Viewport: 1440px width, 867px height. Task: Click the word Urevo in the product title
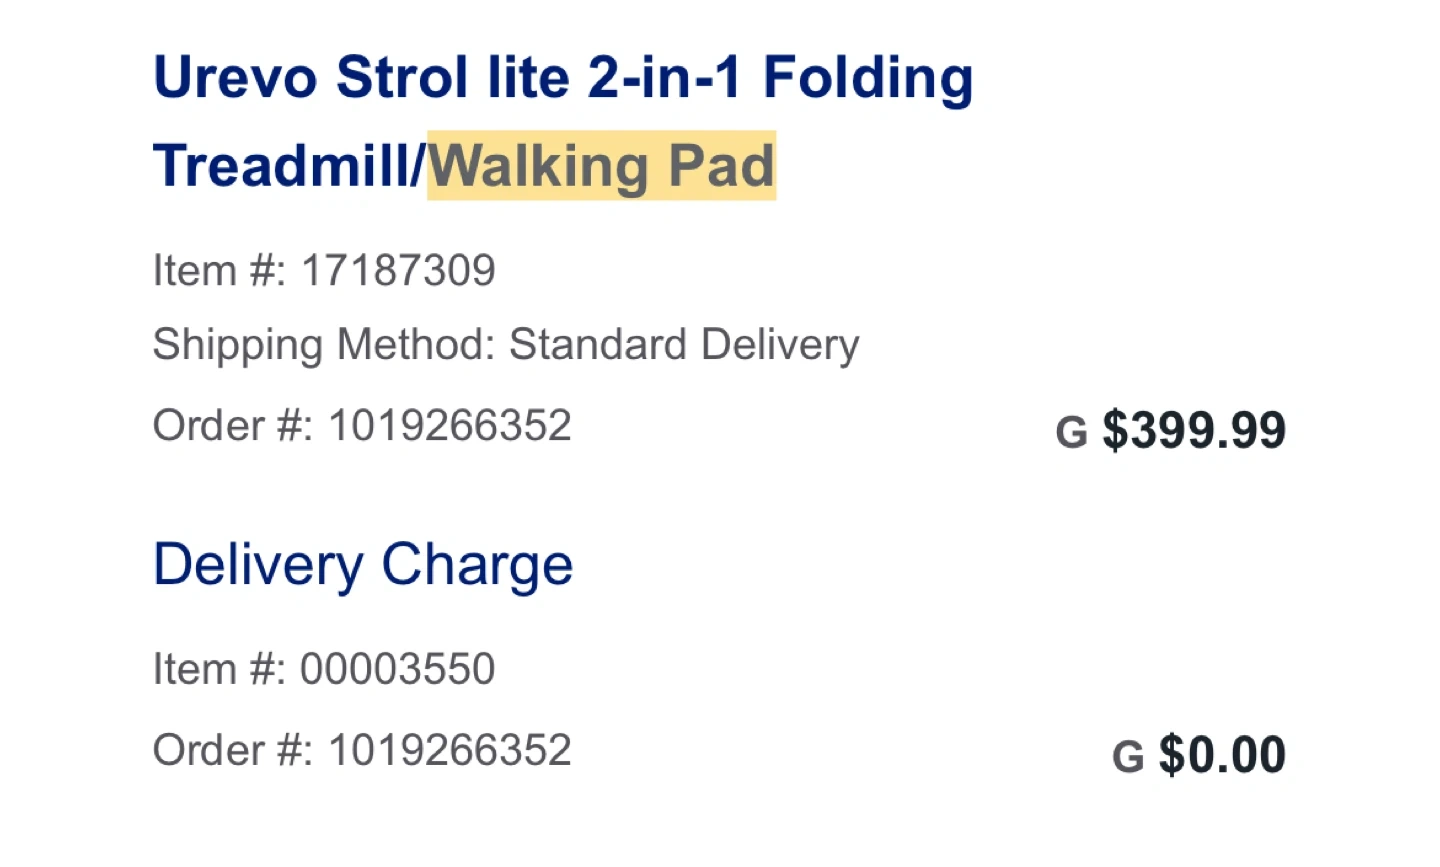pos(235,78)
